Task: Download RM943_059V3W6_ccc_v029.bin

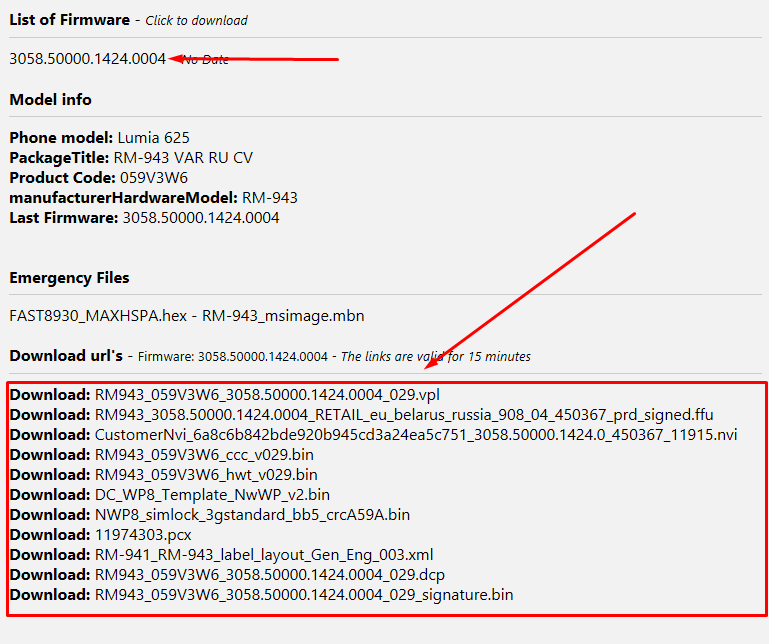Action: pos(205,454)
